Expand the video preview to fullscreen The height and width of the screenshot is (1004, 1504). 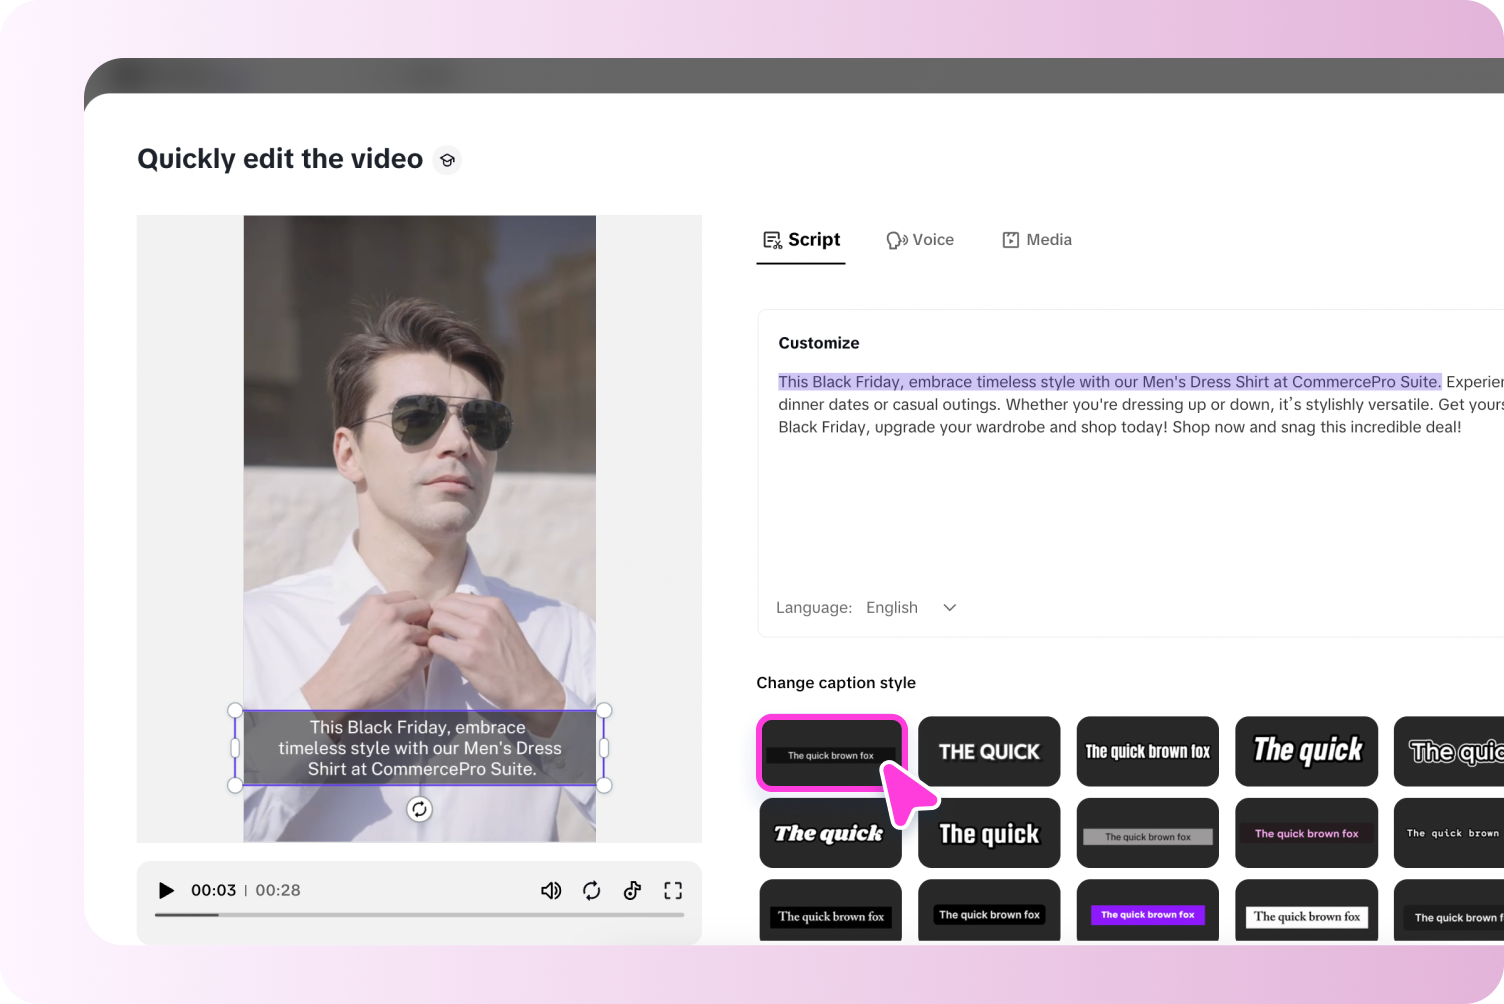(673, 890)
